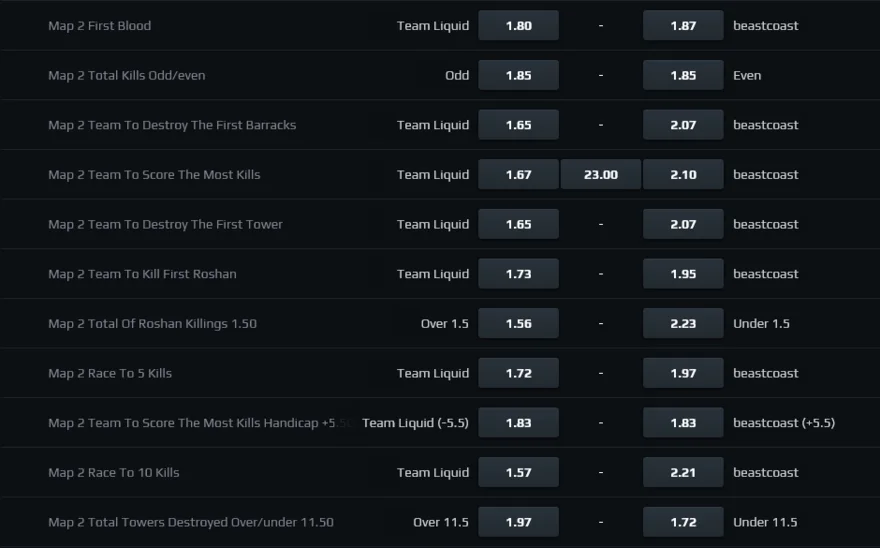Choose Over 11.5 Towers Destroyed at 1.97
Image resolution: width=880 pixels, height=548 pixels.
tap(518, 522)
